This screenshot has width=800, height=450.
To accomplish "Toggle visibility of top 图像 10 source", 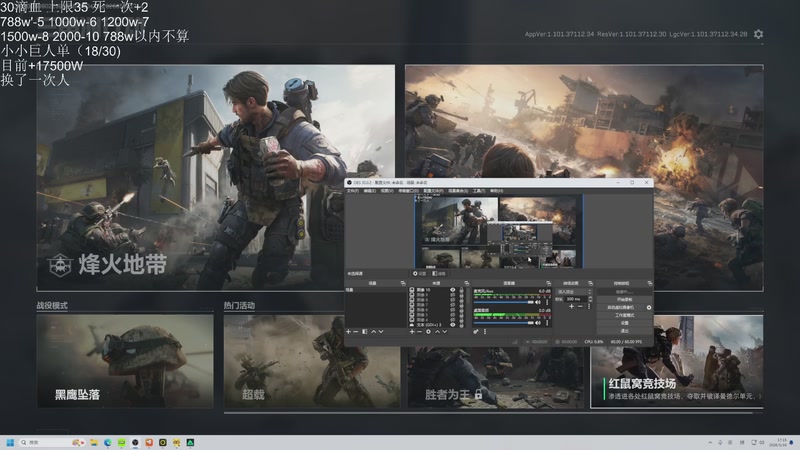I will pyautogui.click(x=453, y=290).
